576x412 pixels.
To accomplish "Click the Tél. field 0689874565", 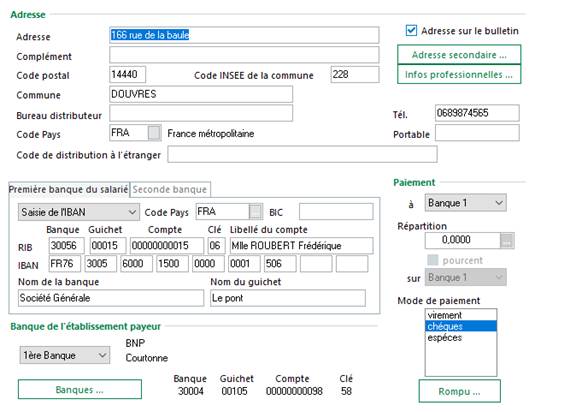I will (477, 113).
